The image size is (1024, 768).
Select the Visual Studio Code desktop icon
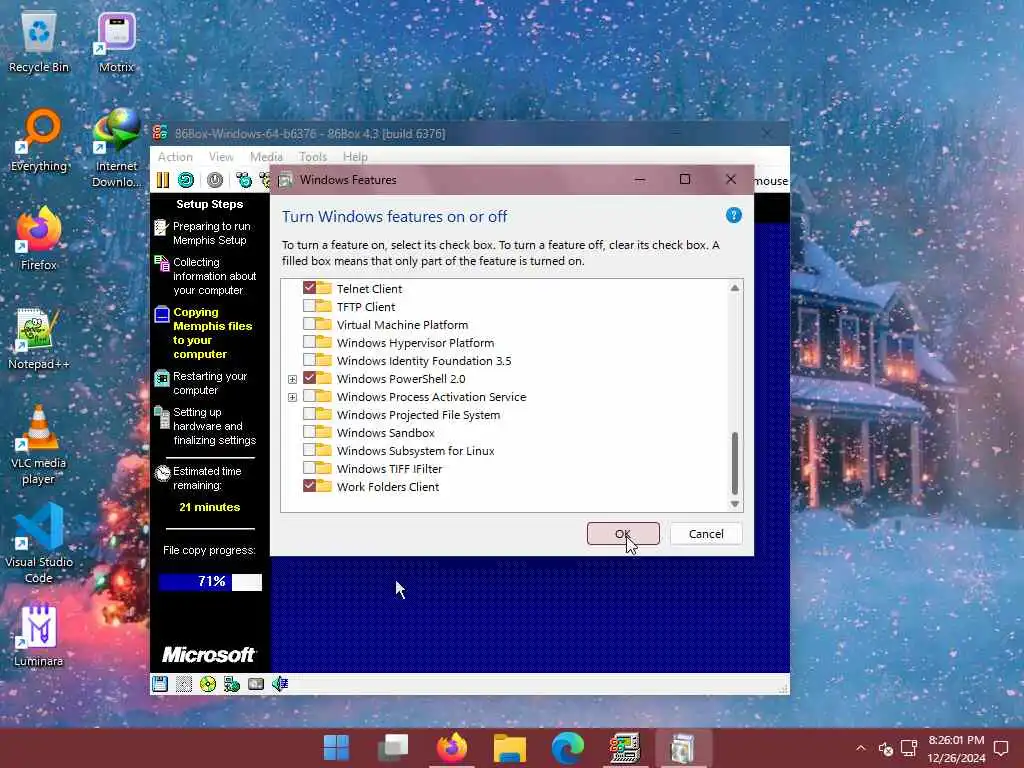point(39,545)
